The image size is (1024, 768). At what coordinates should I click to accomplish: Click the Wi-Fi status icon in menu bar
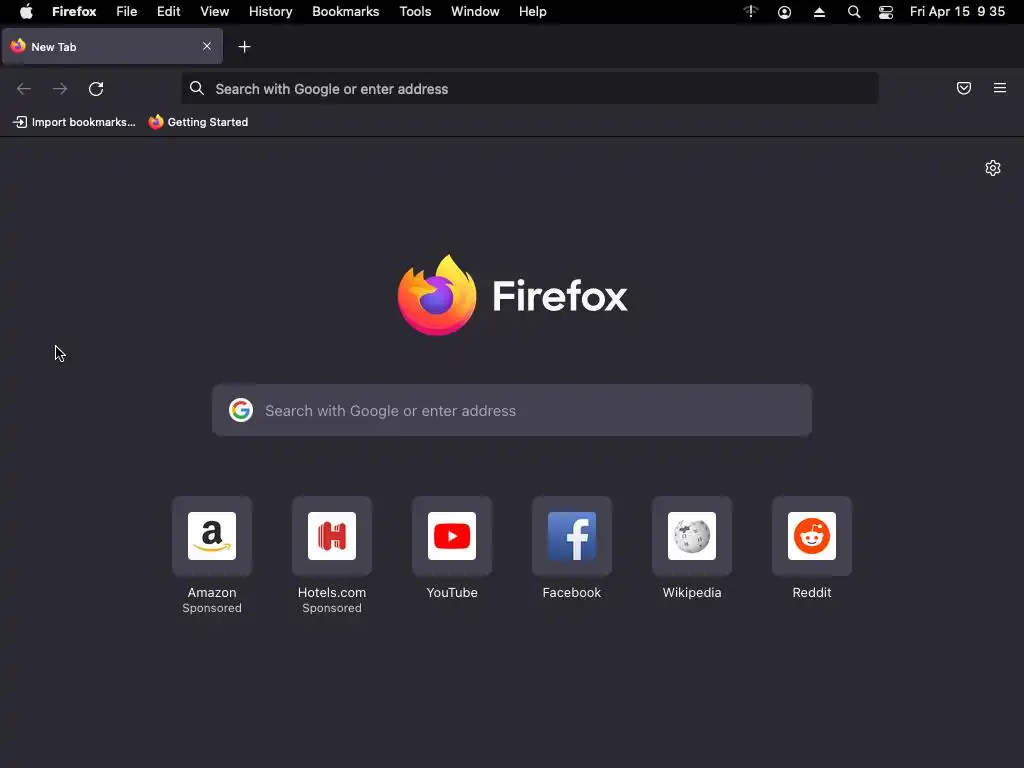[x=751, y=11]
